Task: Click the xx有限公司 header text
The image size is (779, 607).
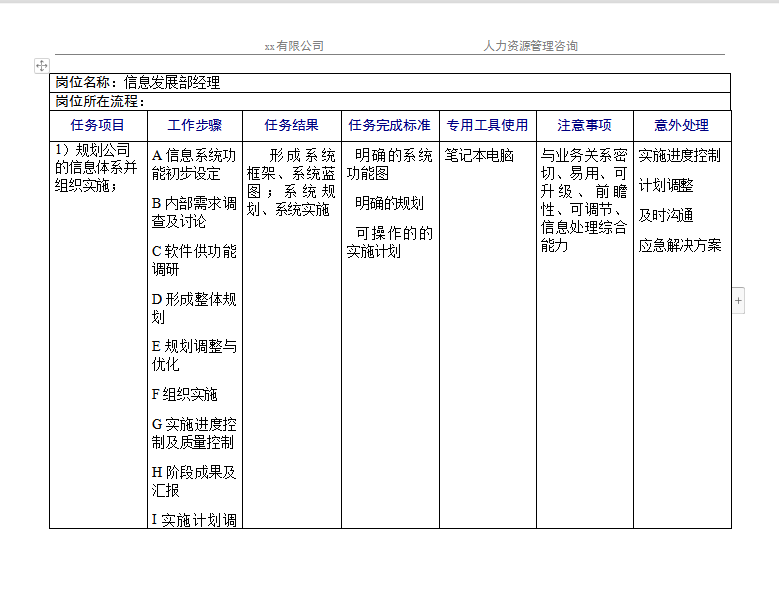Action: pyautogui.click(x=293, y=46)
